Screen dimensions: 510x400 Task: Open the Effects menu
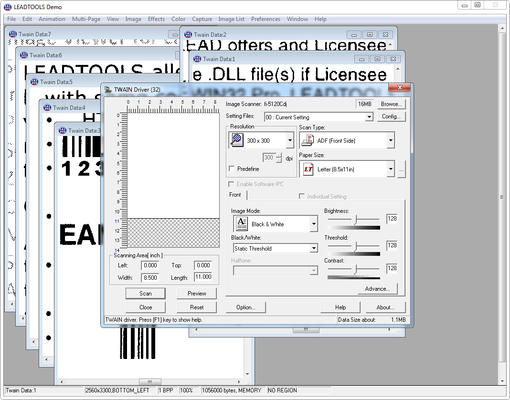(x=156, y=19)
